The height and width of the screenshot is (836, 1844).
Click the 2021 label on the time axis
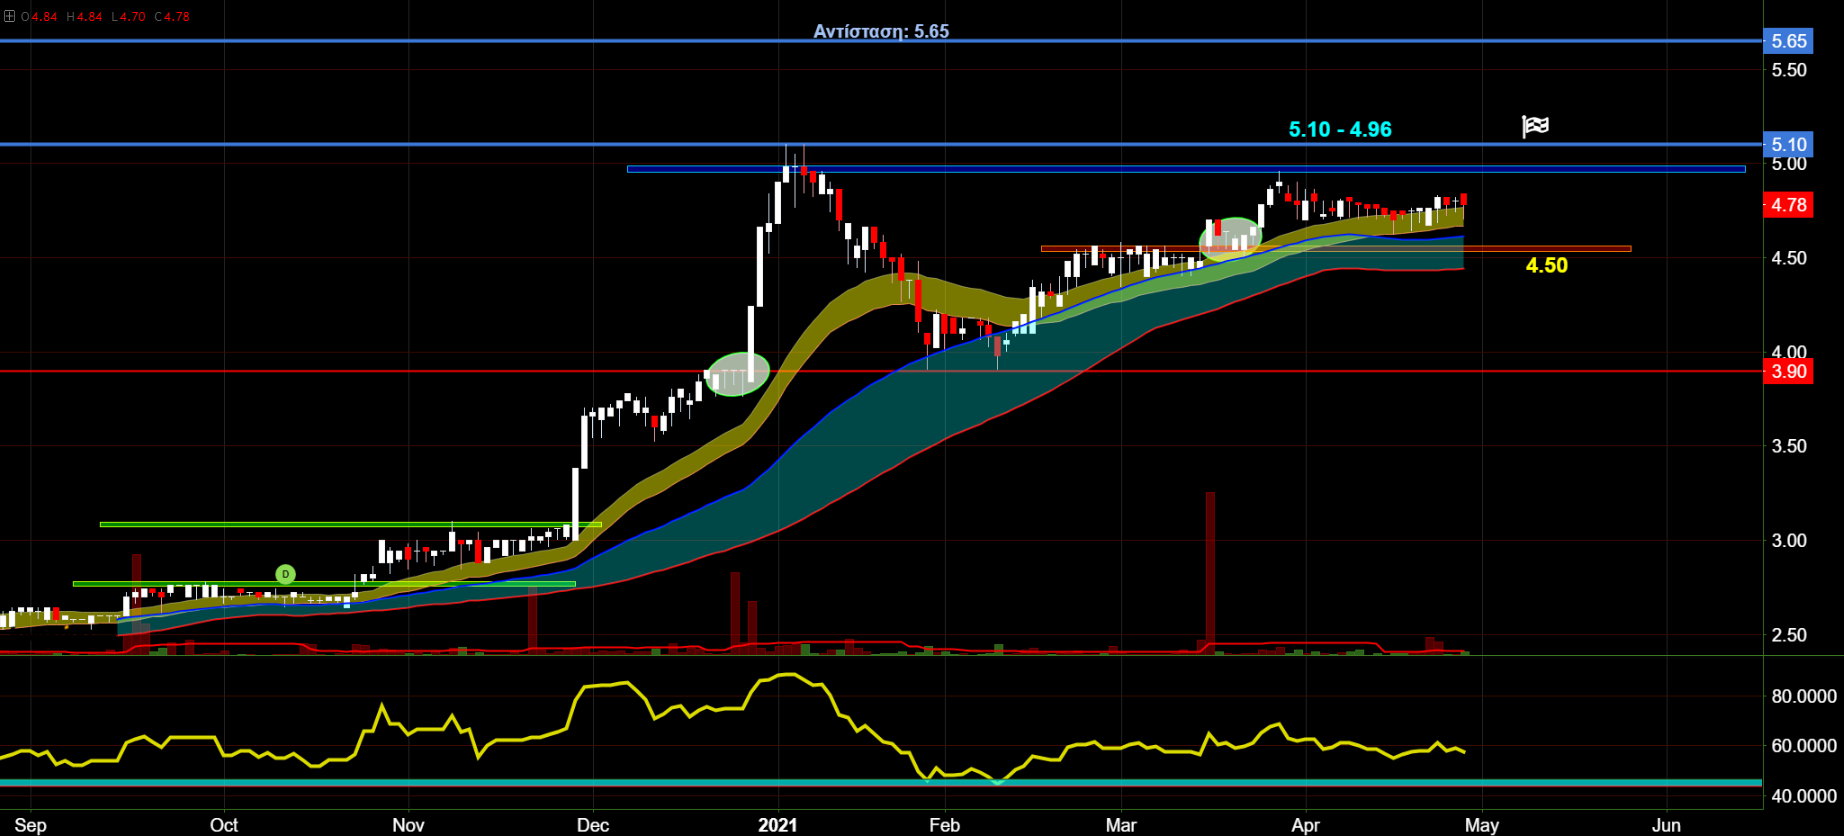pyautogui.click(x=777, y=825)
